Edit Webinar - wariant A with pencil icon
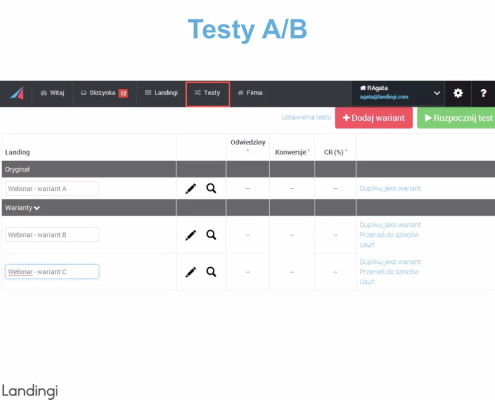 pyautogui.click(x=191, y=189)
